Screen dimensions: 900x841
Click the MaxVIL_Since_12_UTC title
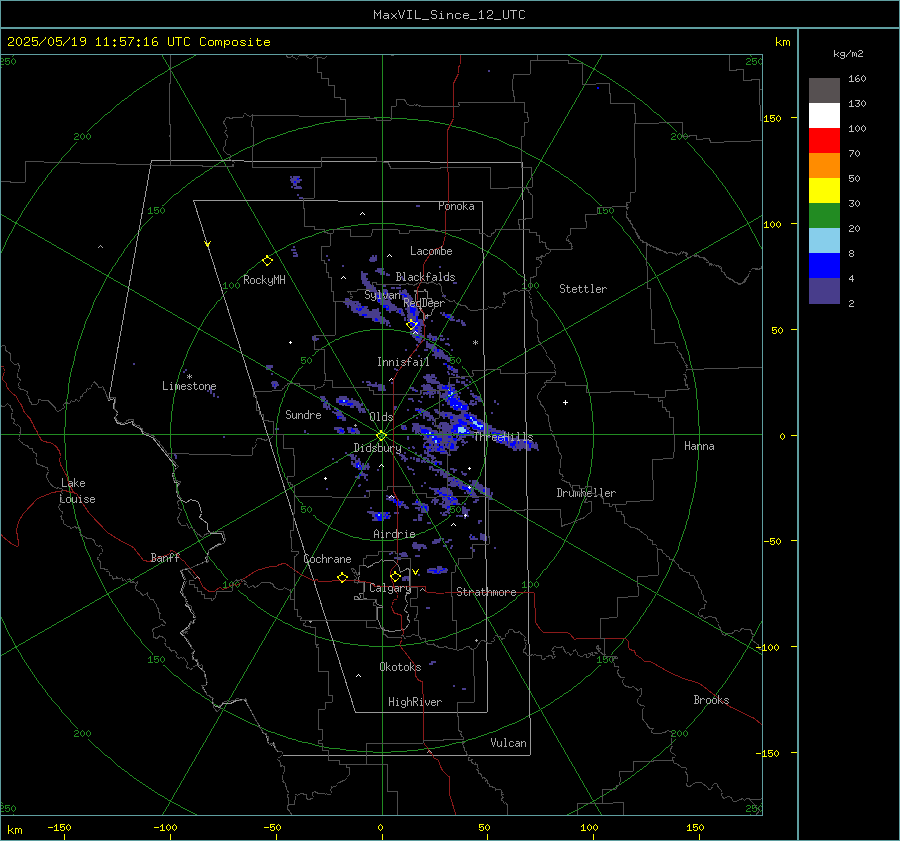(449, 15)
